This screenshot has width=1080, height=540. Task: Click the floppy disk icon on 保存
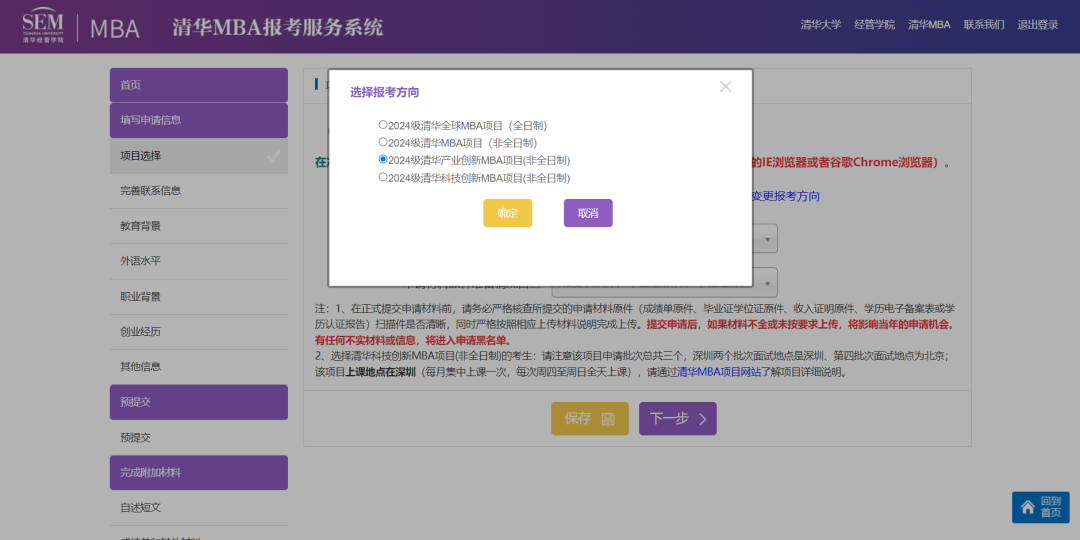coord(608,419)
